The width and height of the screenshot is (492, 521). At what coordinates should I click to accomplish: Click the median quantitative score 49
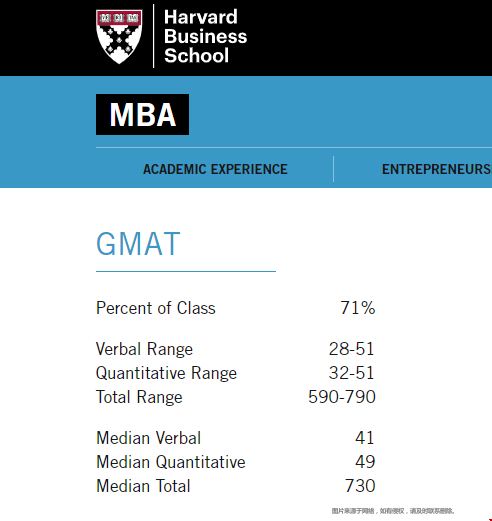point(365,462)
